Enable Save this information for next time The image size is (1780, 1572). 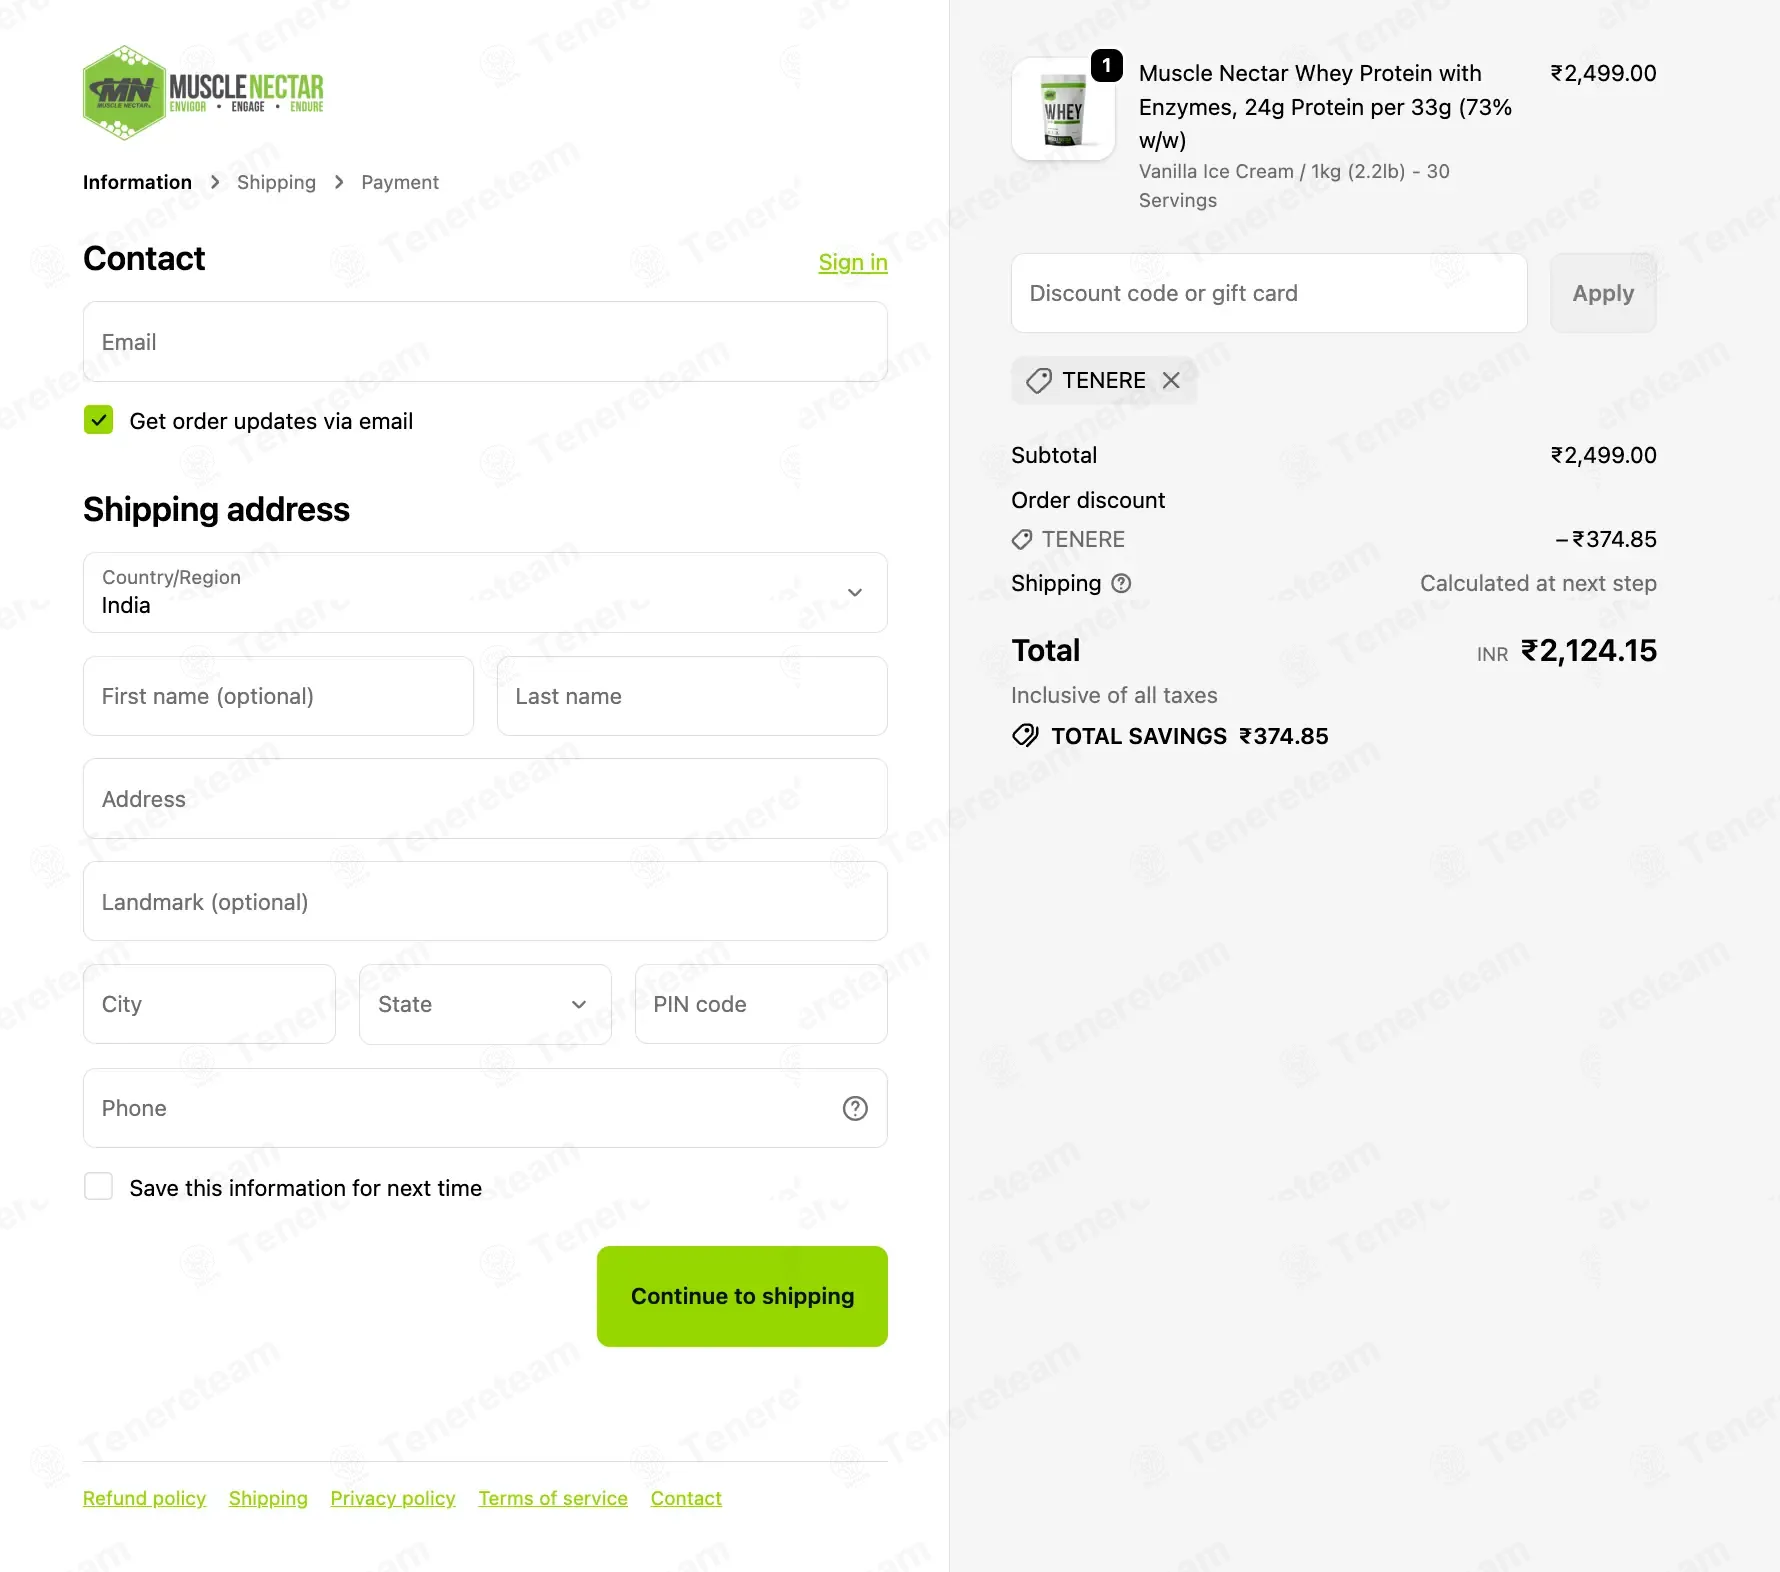[x=99, y=1187]
